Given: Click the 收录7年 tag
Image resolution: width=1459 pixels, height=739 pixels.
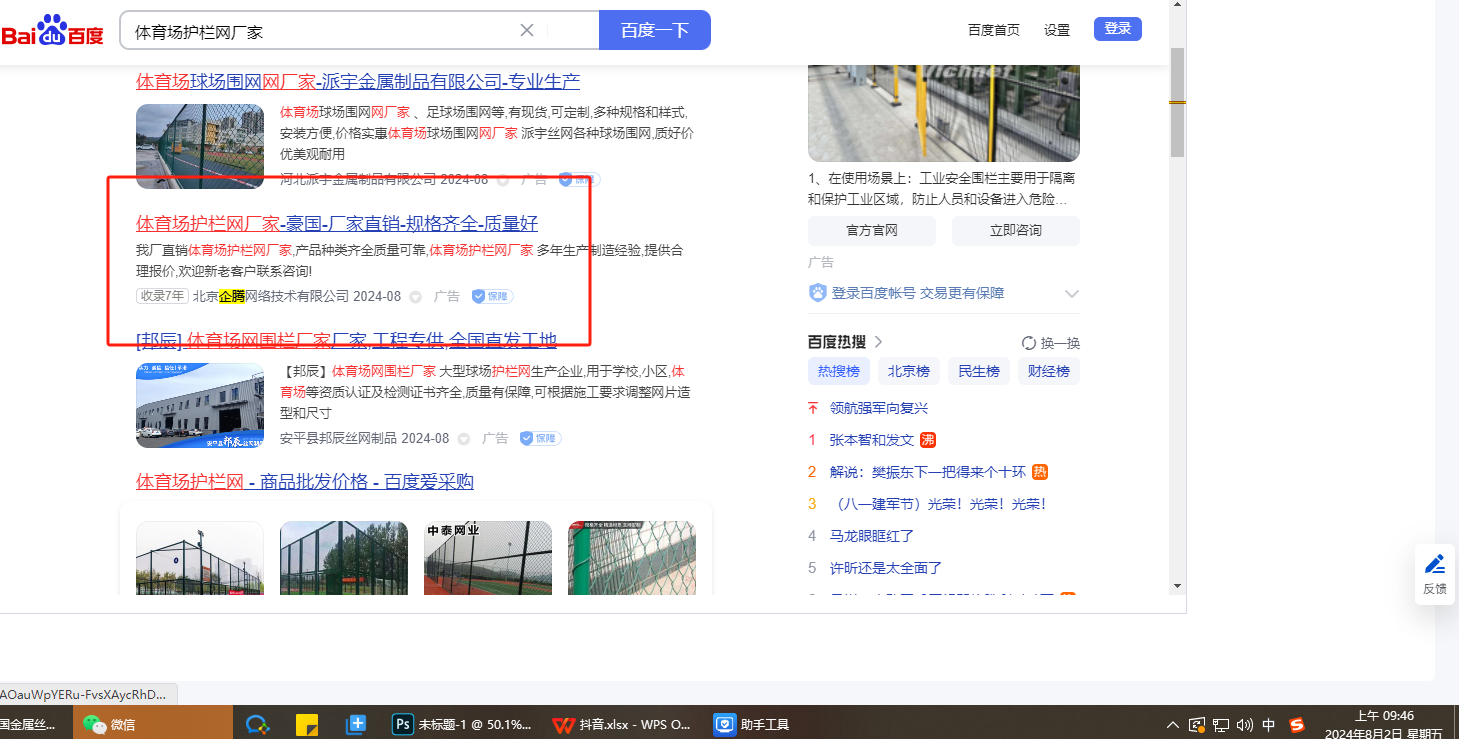Looking at the screenshot, I should pyautogui.click(x=162, y=296).
